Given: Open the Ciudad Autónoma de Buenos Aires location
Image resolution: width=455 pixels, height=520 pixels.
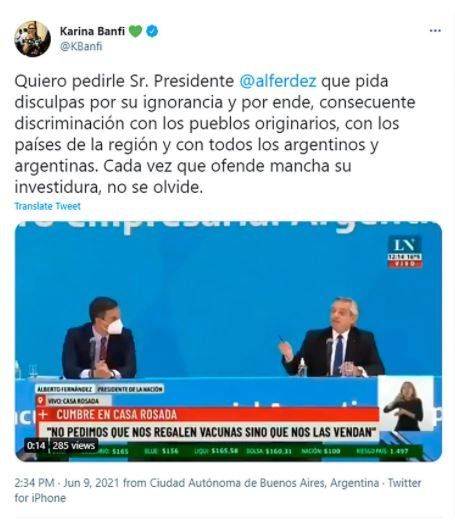Looking at the screenshot, I should [264, 483].
